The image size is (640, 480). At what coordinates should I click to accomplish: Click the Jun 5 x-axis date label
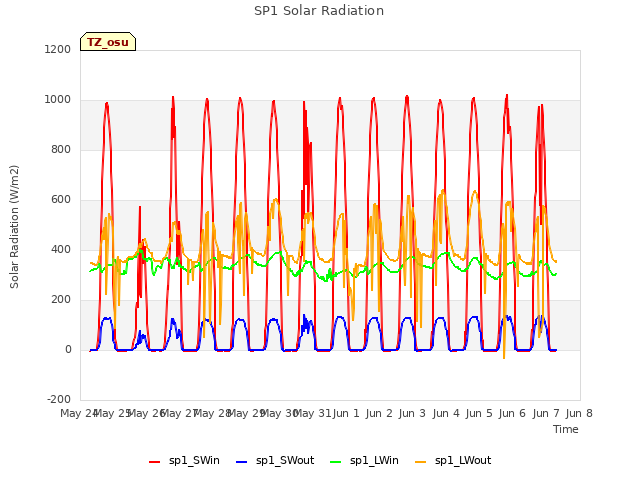coord(479,413)
